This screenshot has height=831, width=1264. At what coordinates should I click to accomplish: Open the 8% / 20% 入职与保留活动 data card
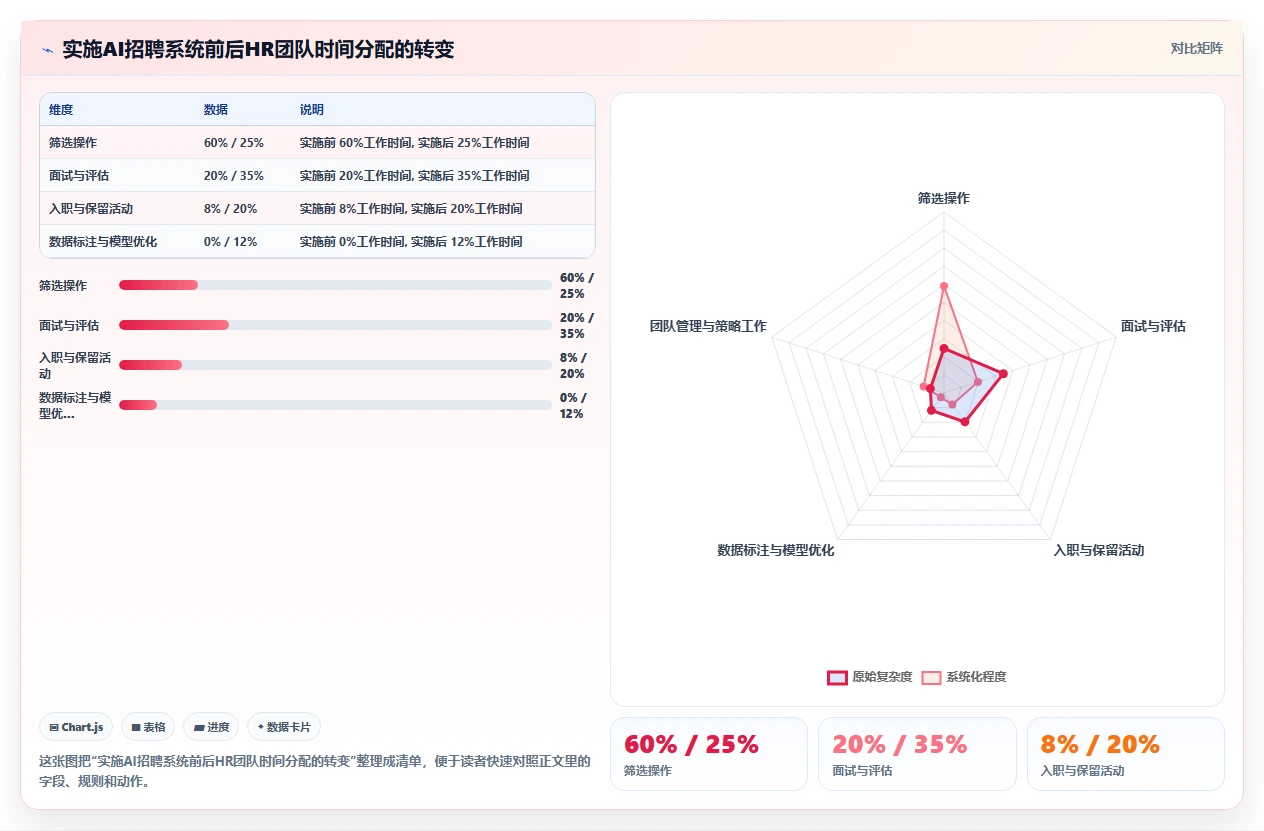[1126, 754]
